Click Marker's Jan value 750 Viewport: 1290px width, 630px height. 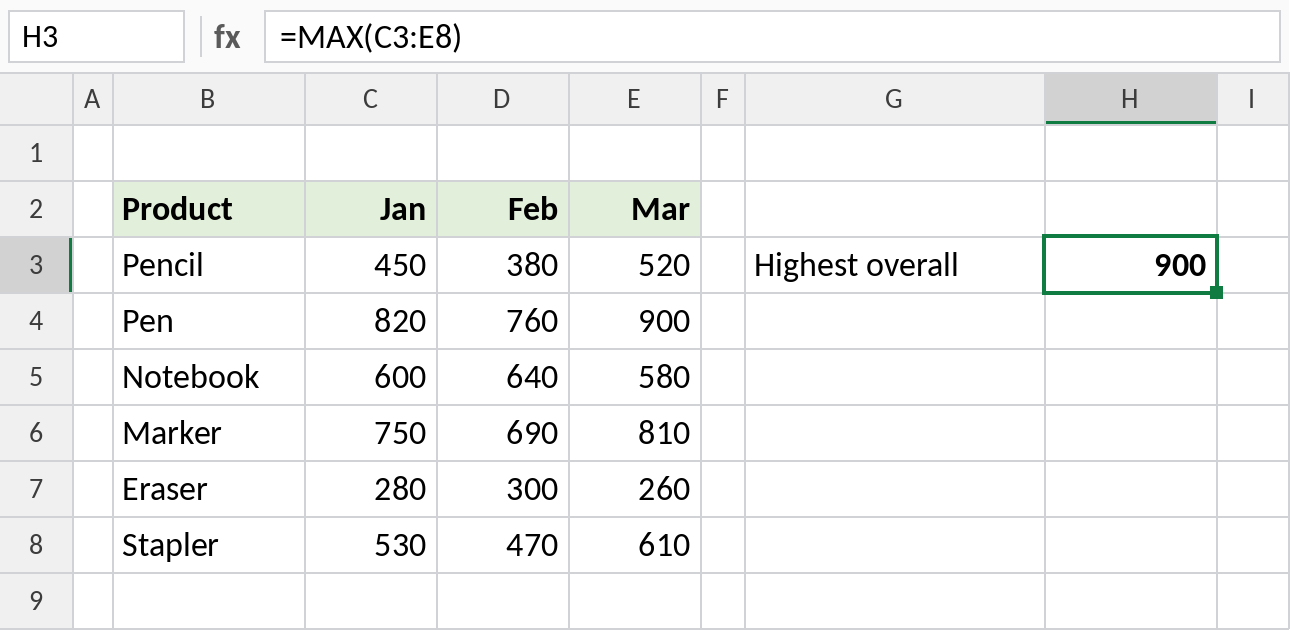371,433
